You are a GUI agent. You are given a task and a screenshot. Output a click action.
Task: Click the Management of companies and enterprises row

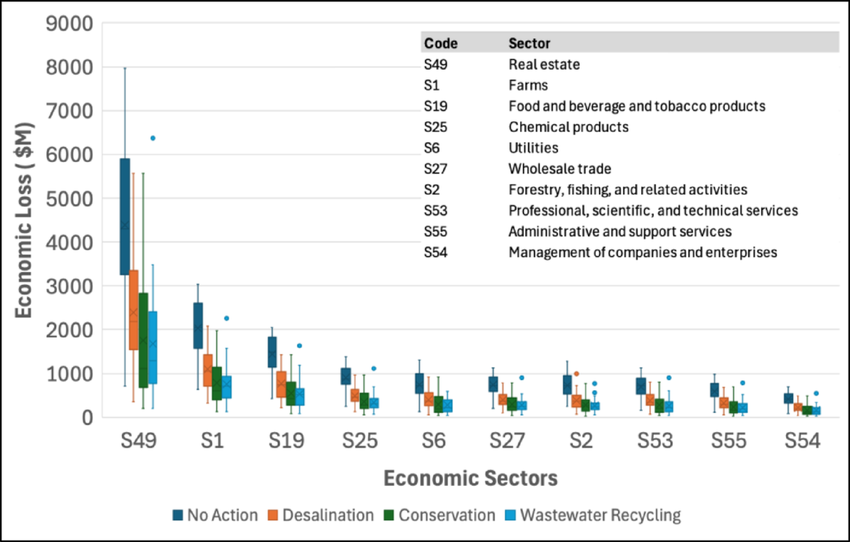642,252
